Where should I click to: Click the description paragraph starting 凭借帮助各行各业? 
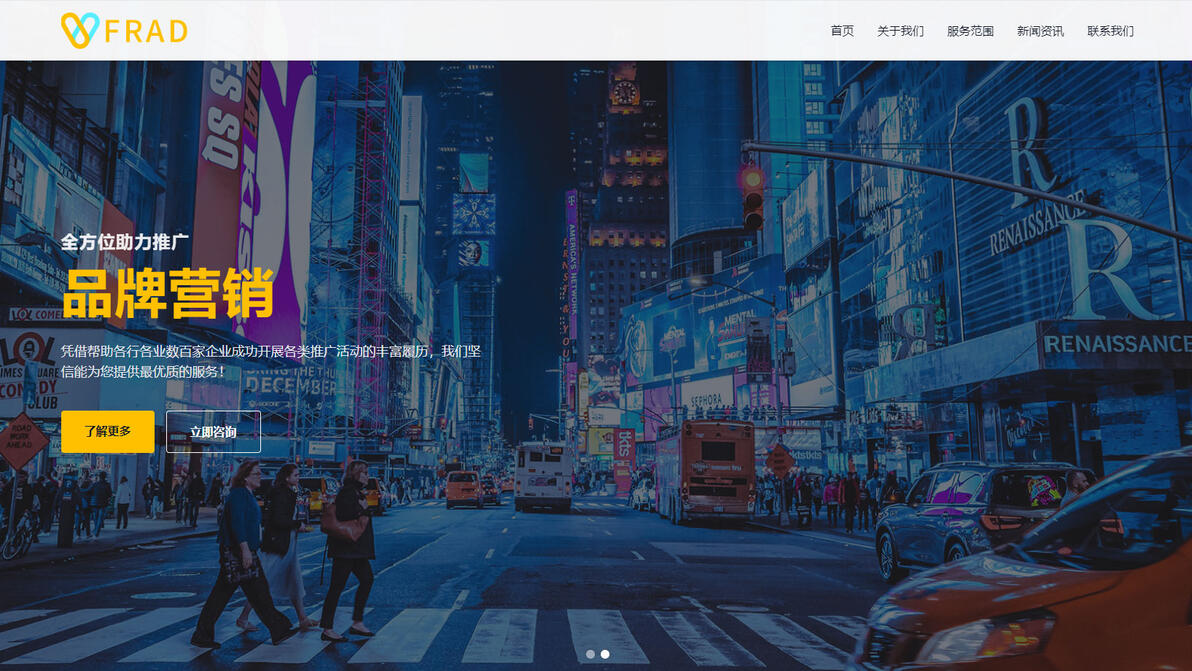coord(271,361)
